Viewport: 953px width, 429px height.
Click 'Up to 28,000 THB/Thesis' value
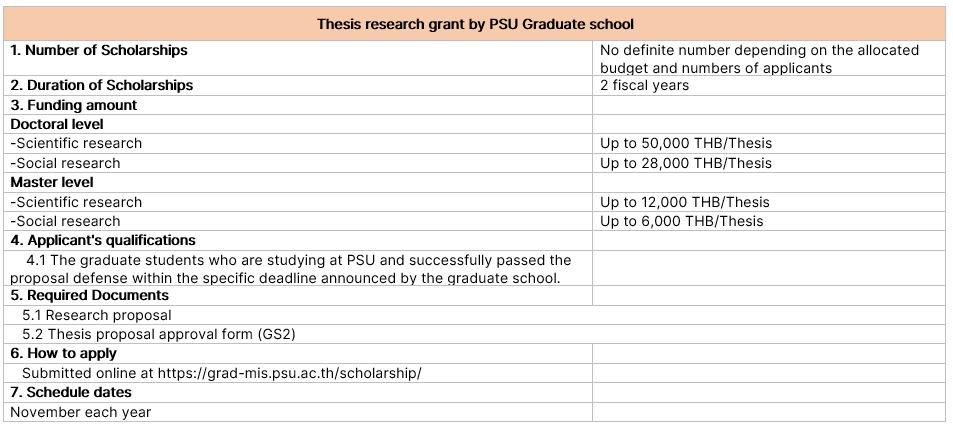pos(686,163)
